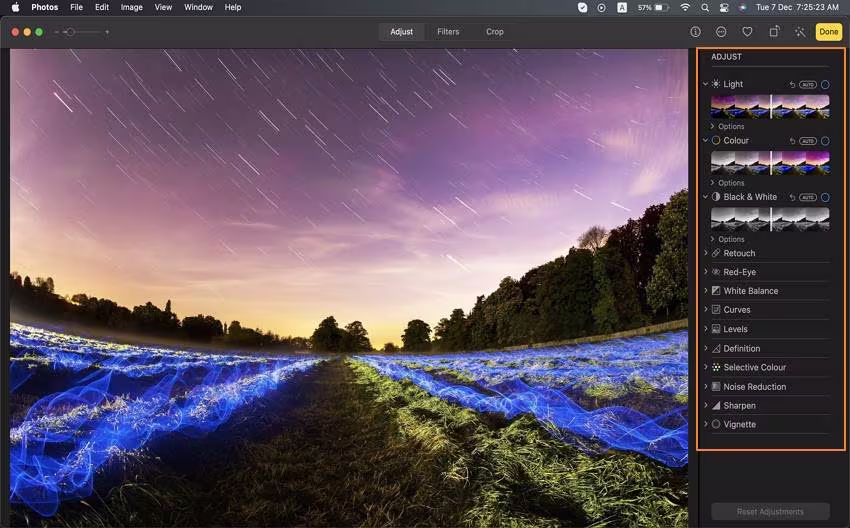The width and height of the screenshot is (850, 528).
Task: Click the Sharpen triangle icon
Action: tap(716, 405)
